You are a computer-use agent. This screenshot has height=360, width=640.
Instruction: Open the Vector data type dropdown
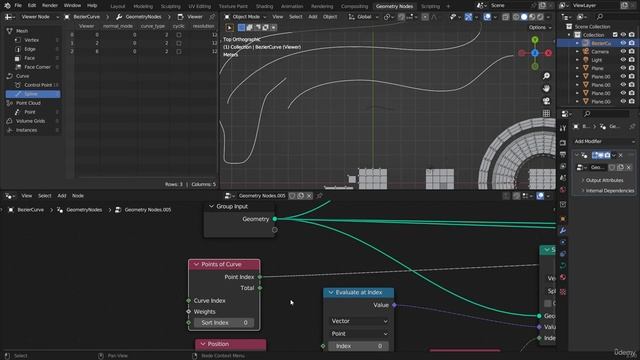click(x=359, y=321)
